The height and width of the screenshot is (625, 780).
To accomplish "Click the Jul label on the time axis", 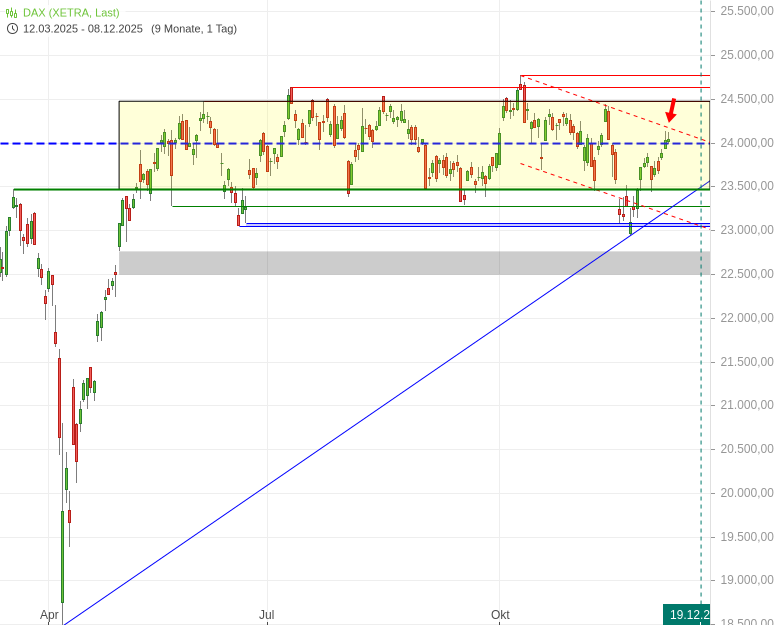I will pyautogui.click(x=266, y=614).
